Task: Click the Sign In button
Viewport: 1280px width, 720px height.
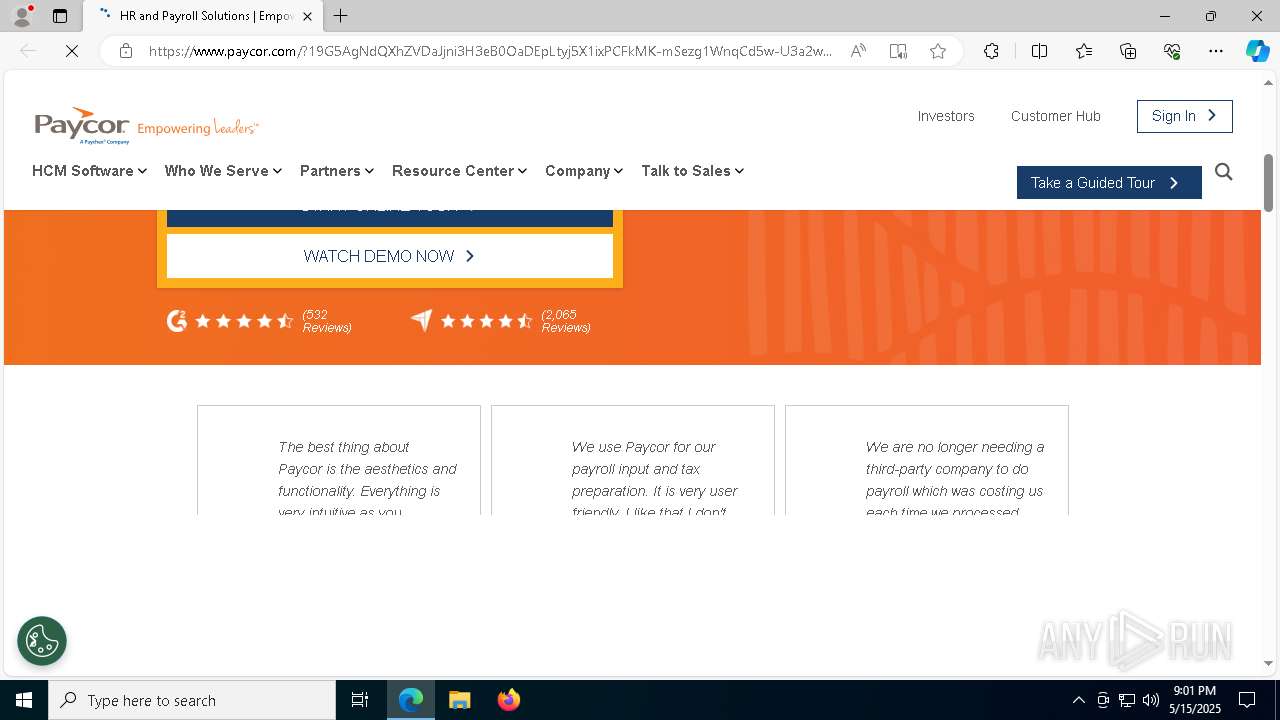Action: click(1185, 116)
